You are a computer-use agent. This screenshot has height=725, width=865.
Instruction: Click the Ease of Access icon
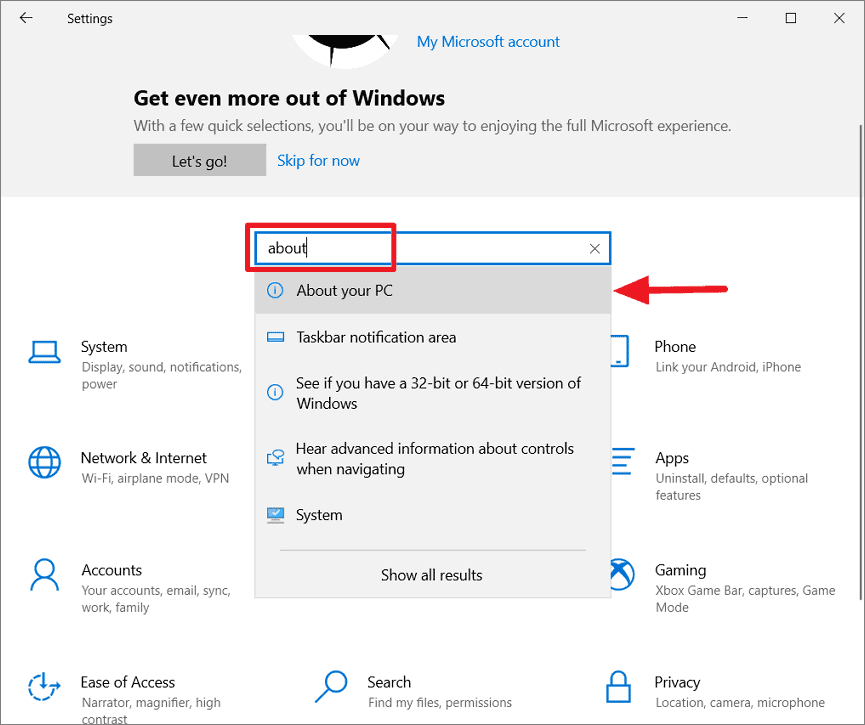click(44, 687)
